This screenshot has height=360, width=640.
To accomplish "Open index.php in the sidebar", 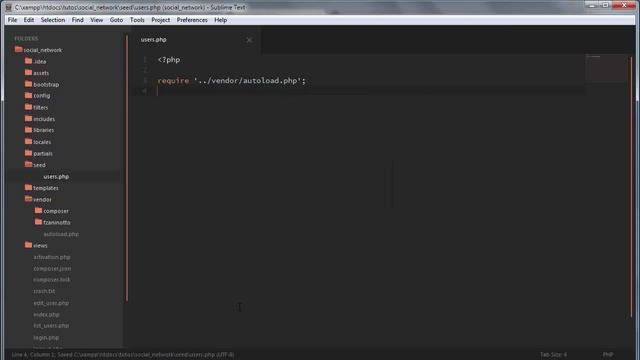I will pos(47,315).
